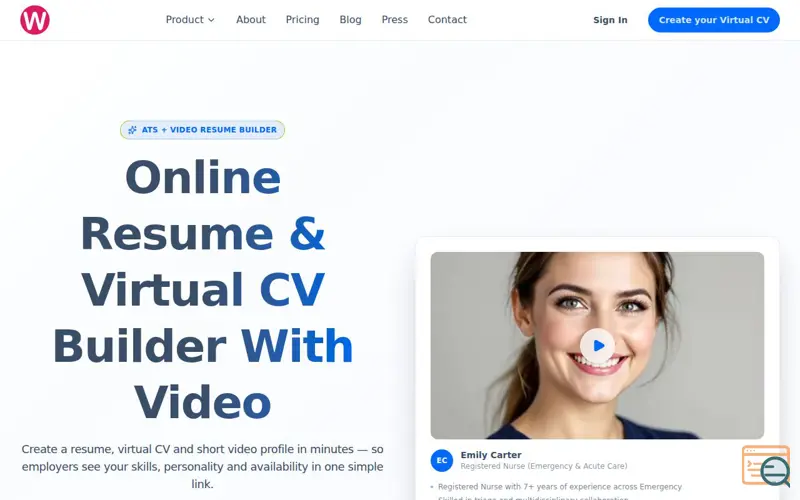Open the Blog link
This screenshot has width=800, height=500.
(351, 20)
